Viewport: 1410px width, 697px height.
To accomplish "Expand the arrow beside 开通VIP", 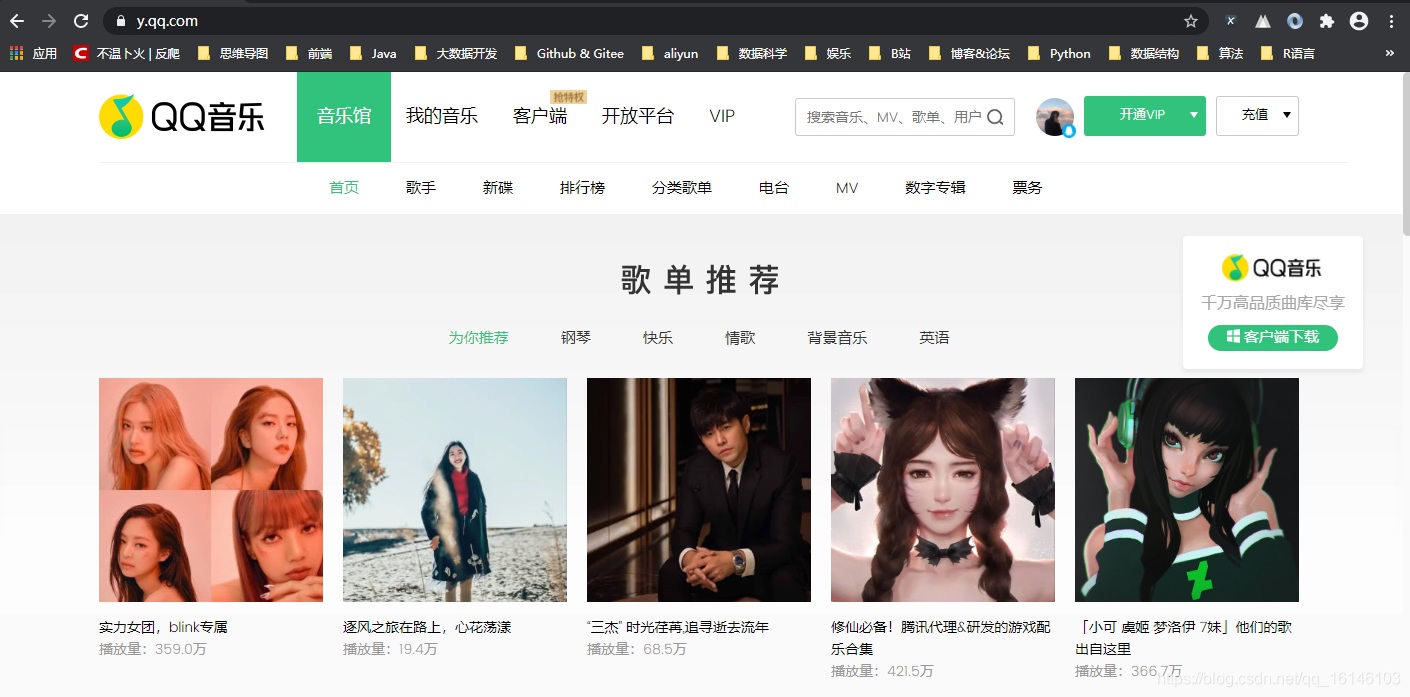I will [1193, 116].
